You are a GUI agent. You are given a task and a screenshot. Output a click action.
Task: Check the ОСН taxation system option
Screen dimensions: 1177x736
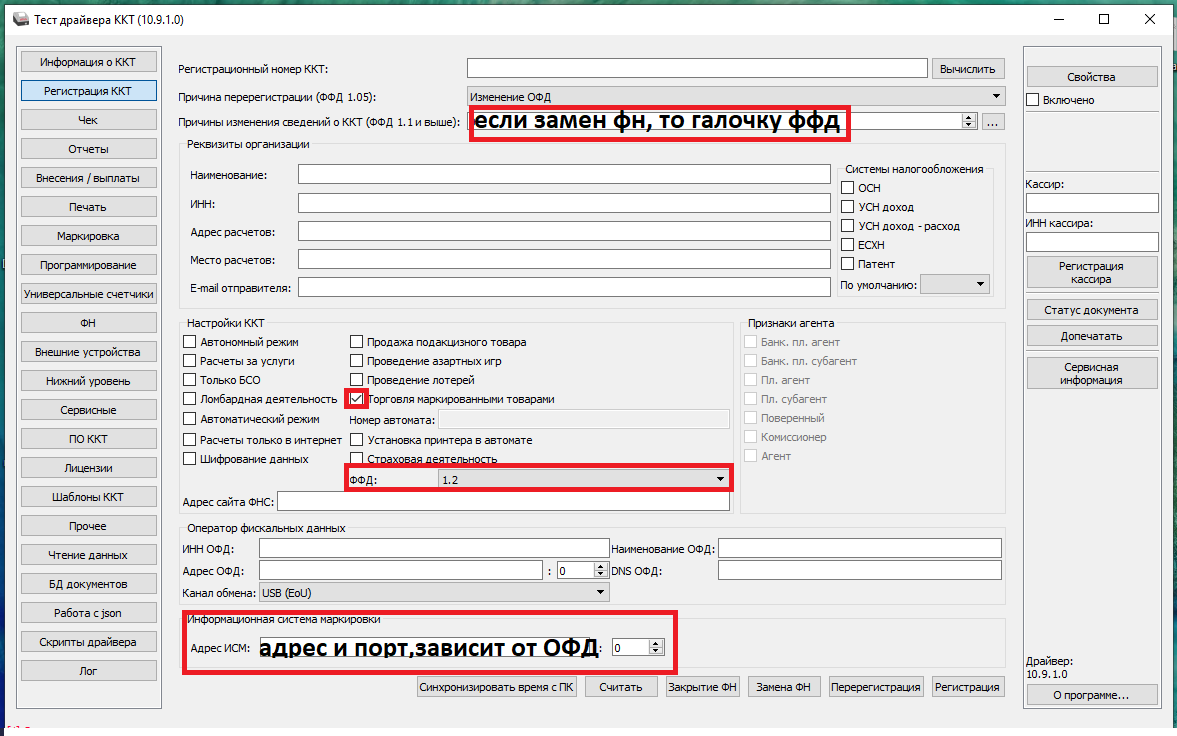click(848, 187)
